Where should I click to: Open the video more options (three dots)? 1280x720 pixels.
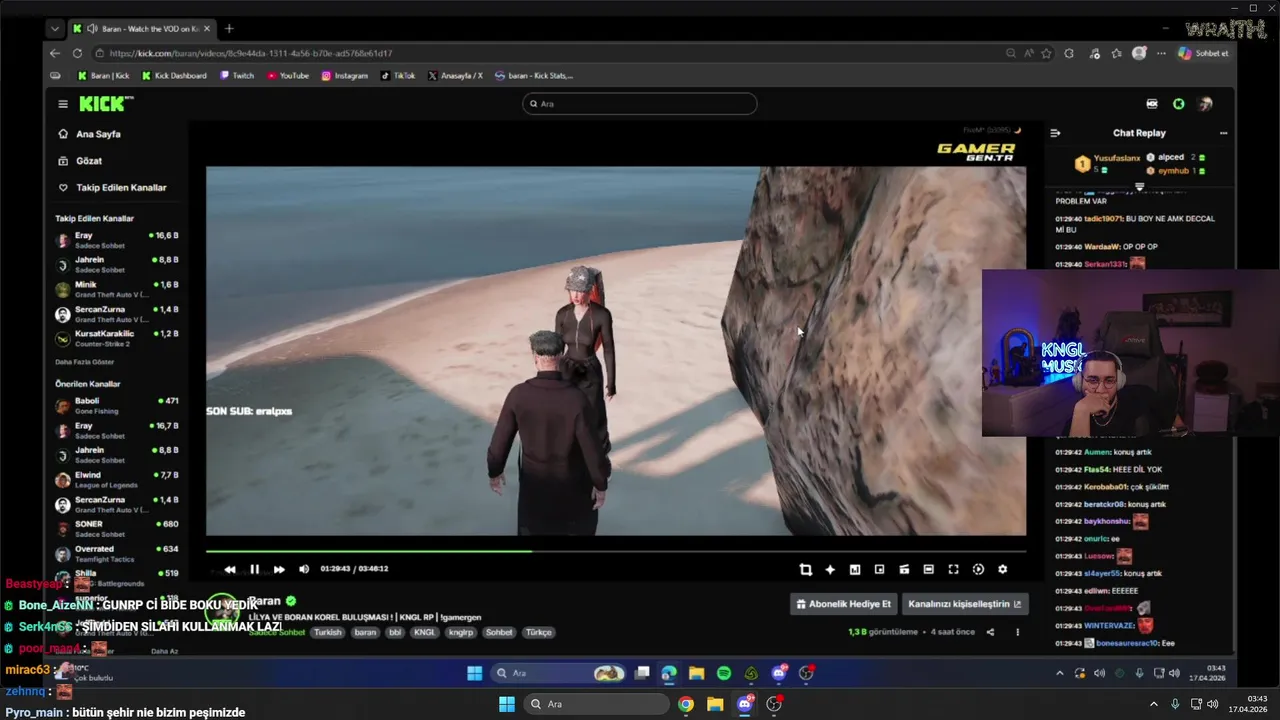pos(1018,632)
